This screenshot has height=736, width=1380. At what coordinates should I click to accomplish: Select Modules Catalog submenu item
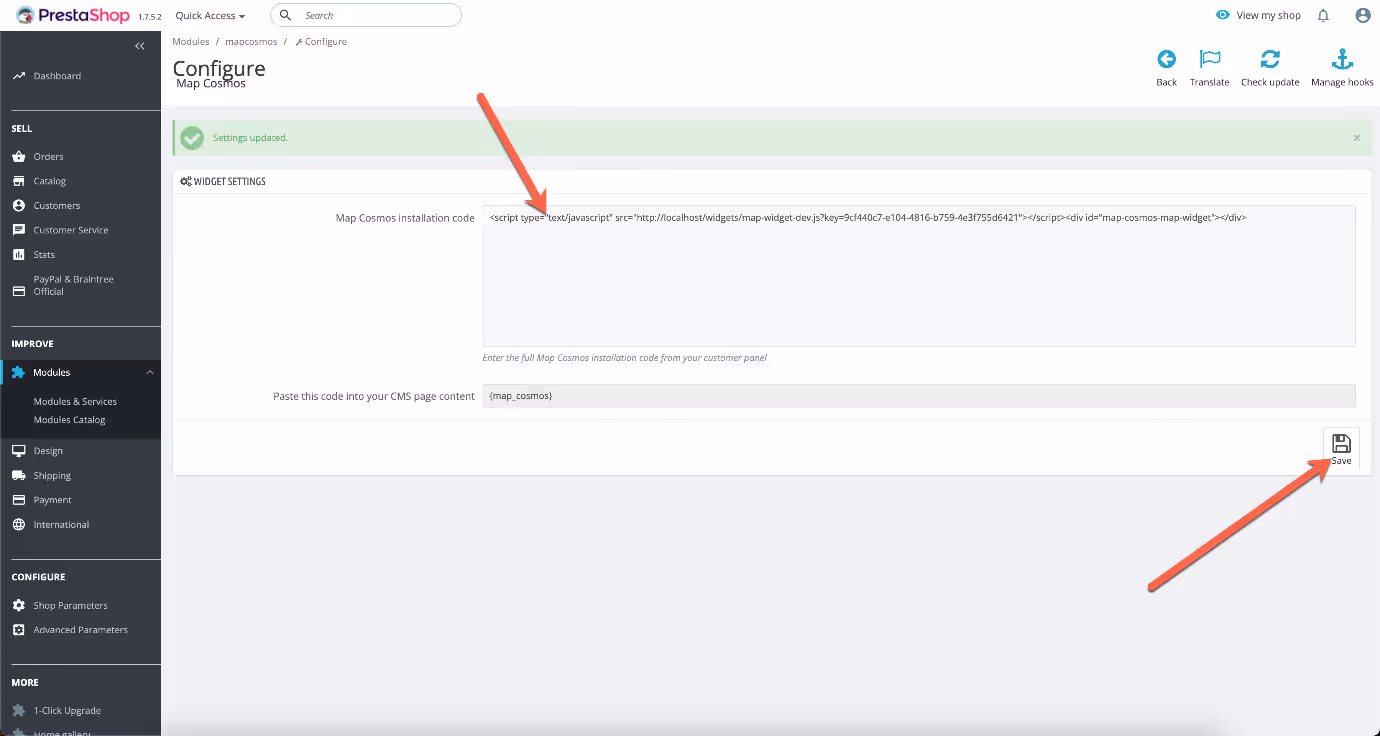pyautogui.click(x=69, y=420)
